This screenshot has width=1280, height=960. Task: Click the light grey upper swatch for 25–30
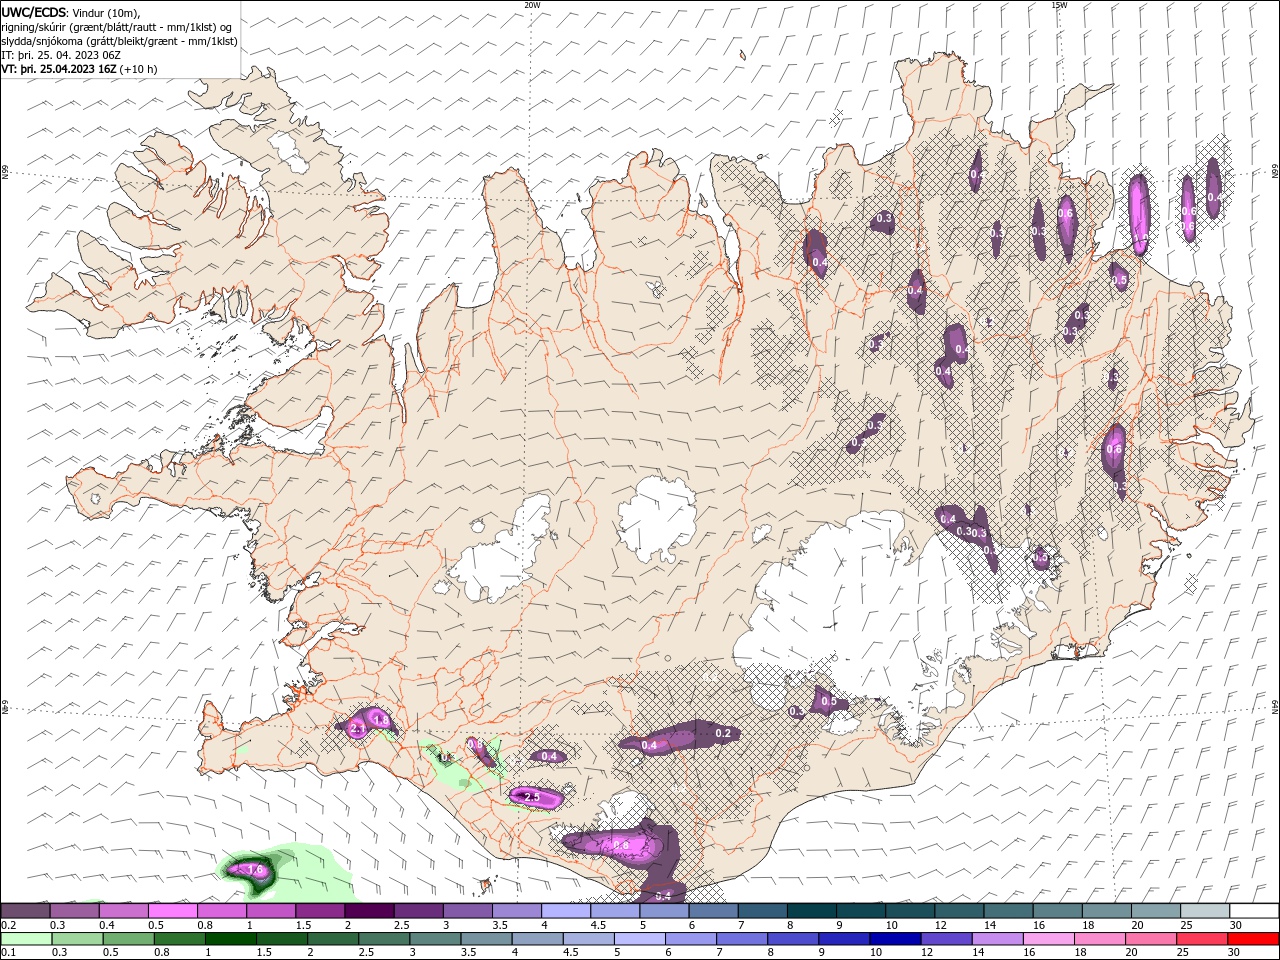pos(1204,911)
